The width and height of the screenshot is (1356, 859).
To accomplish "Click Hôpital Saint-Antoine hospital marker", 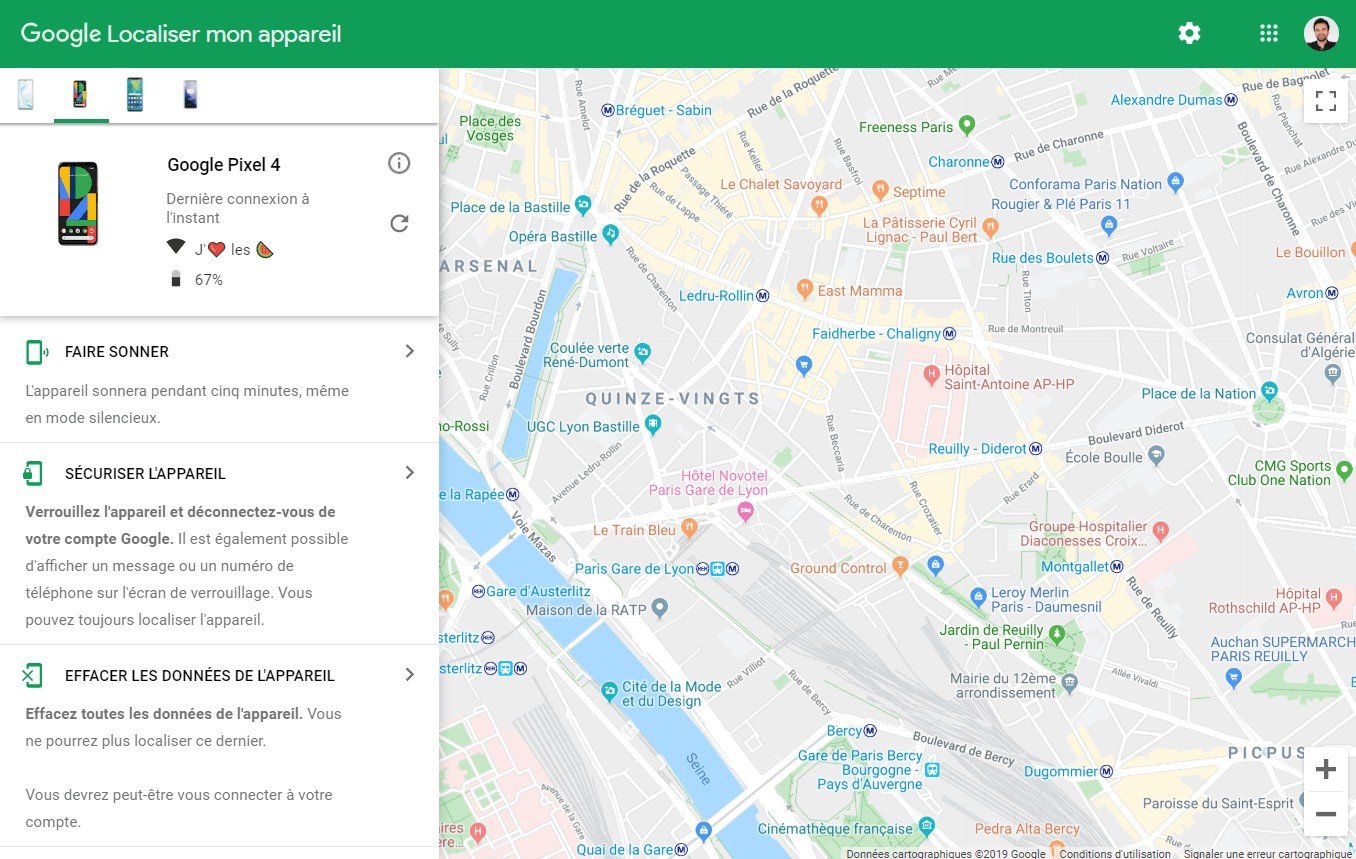I will click(931, 375).
